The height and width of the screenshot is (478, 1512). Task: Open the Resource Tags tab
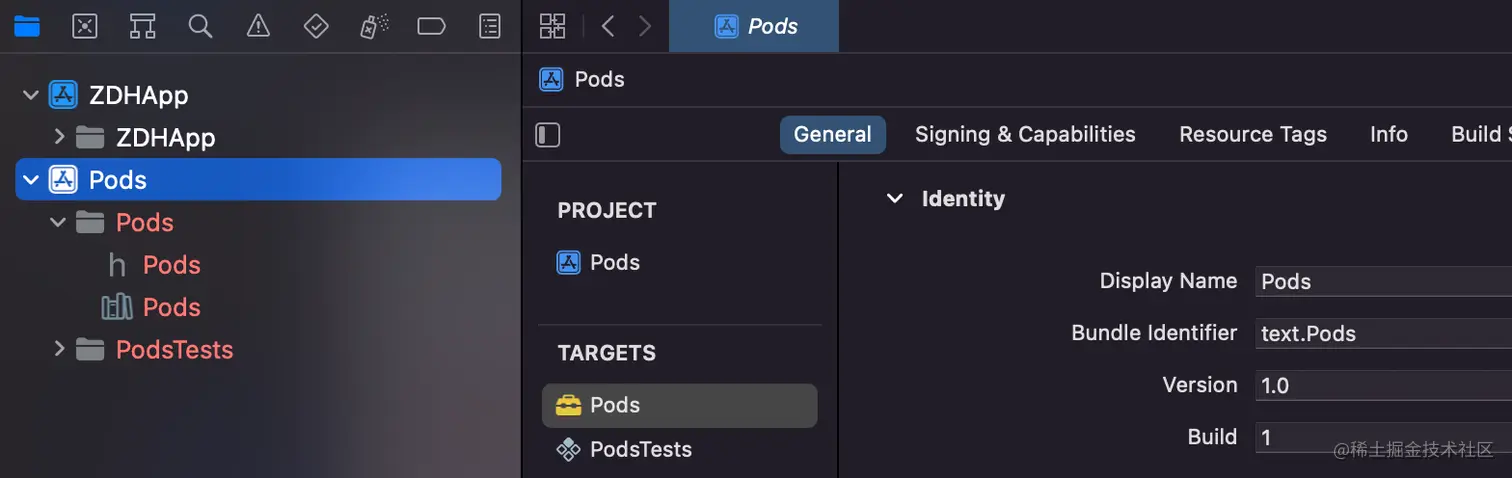click(x=1252, y=135)
